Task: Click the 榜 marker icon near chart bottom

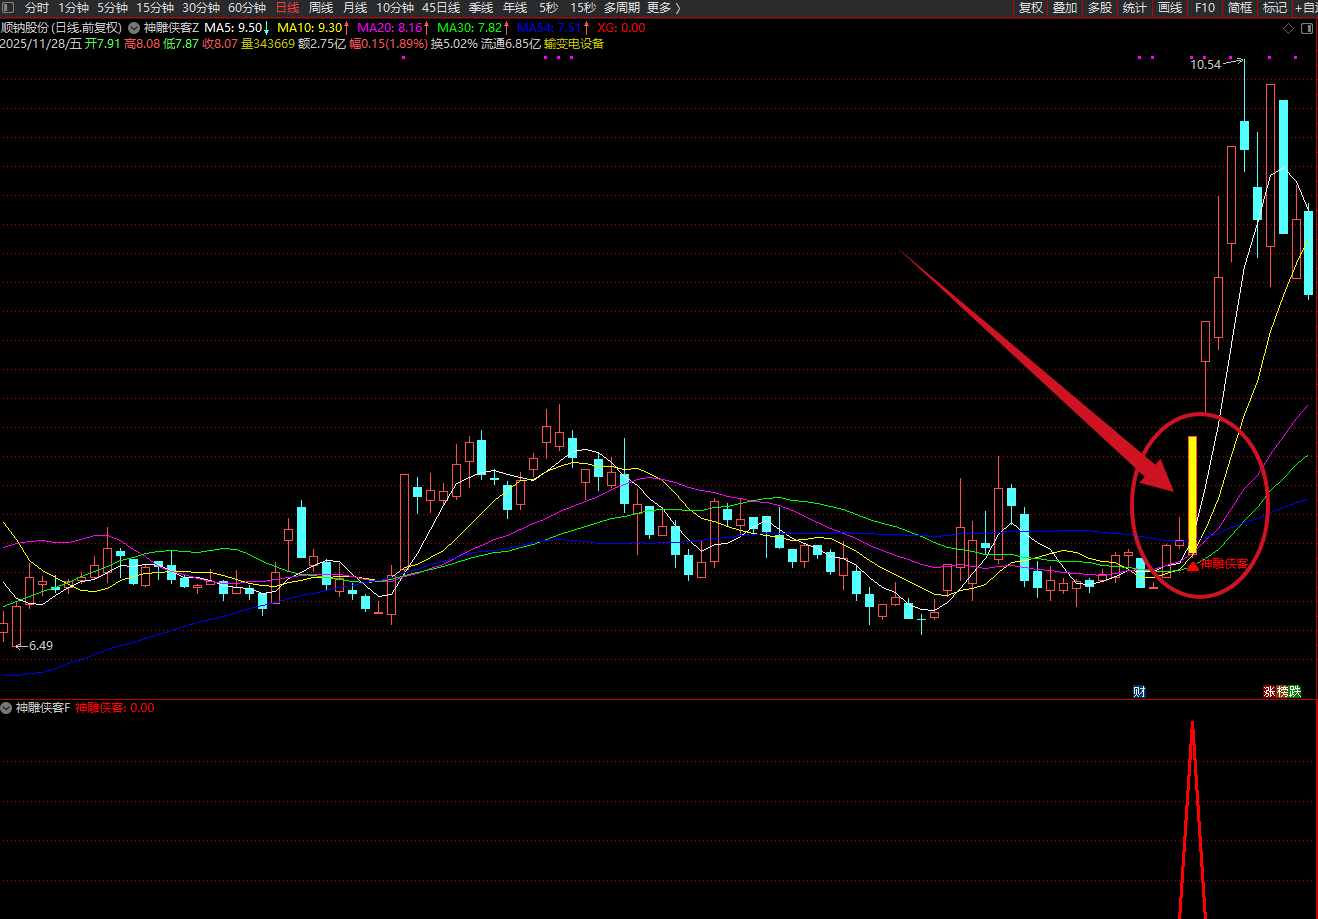Action: [1282, 691]
